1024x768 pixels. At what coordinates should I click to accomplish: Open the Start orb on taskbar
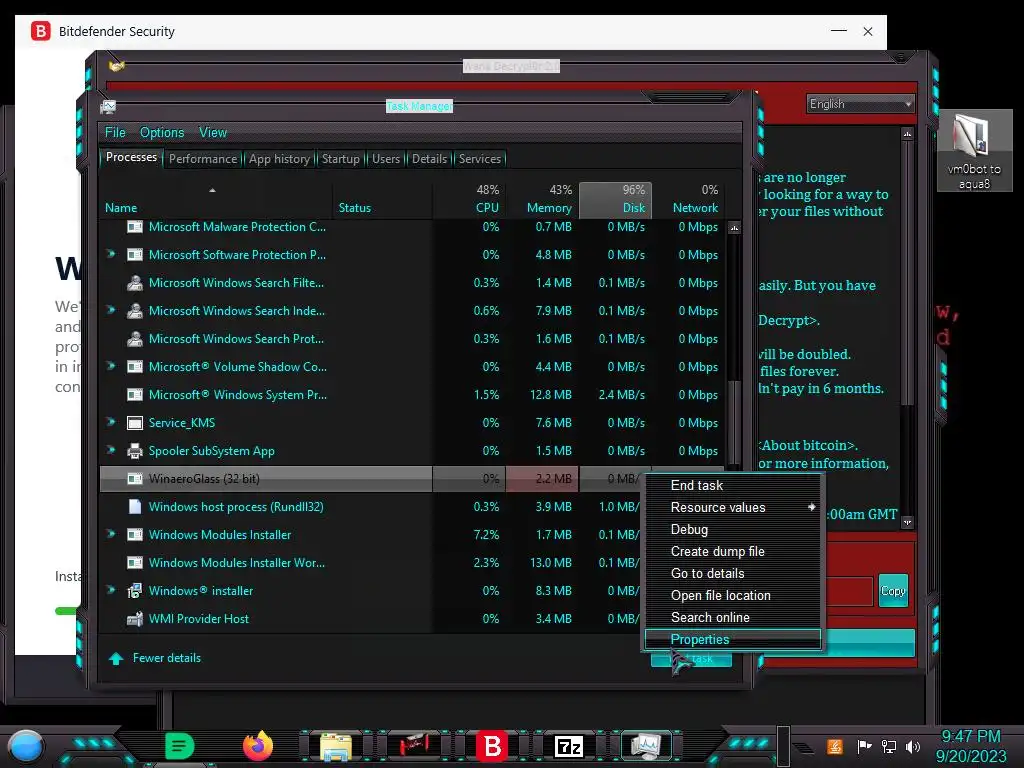26,746
